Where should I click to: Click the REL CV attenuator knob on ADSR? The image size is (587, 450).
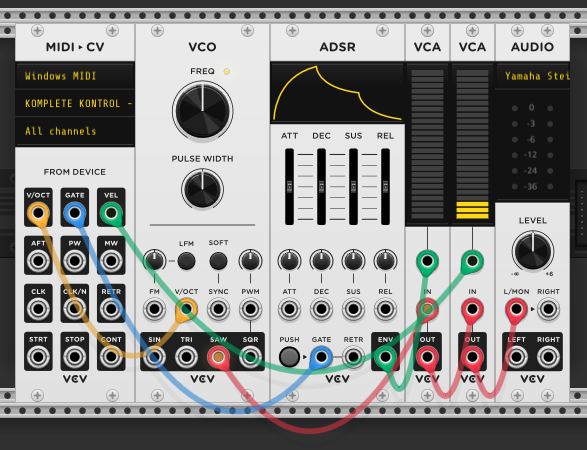tap(385, 261)
